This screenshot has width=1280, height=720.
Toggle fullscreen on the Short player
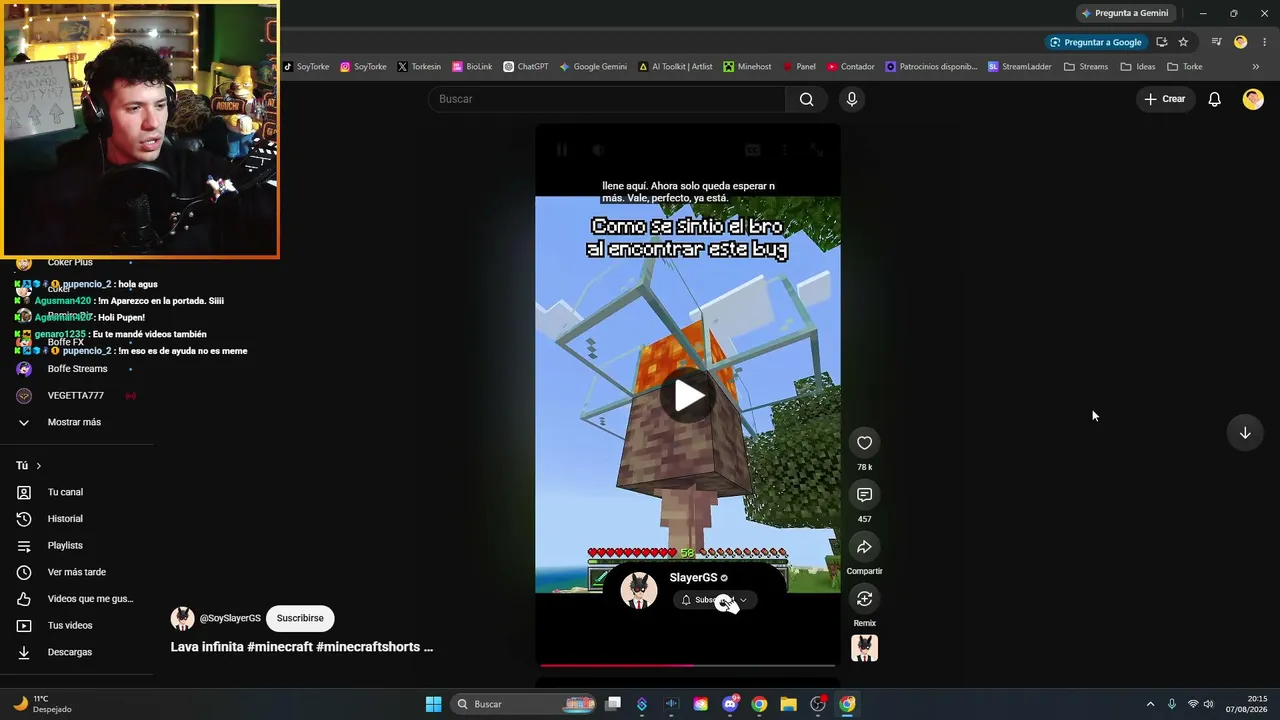817,150
